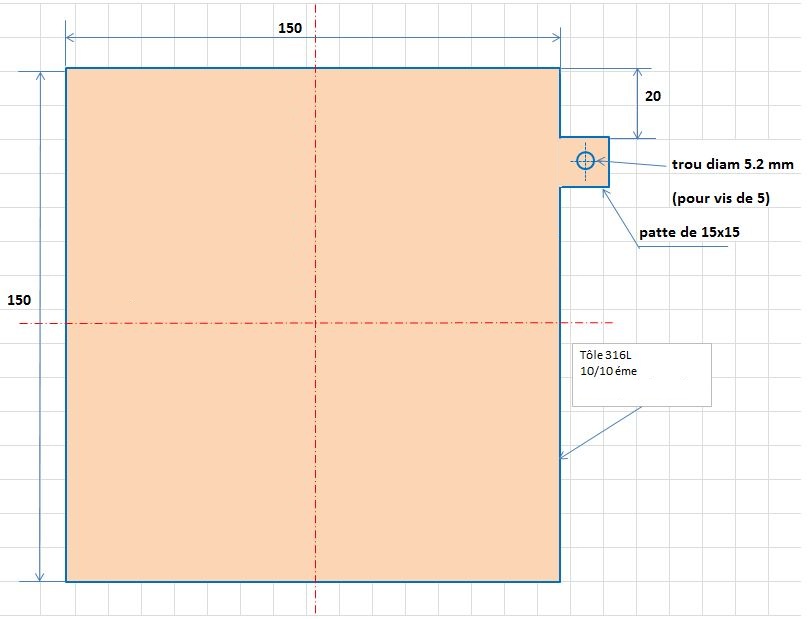Select the "20" dimension label

(x=652, y=97)
